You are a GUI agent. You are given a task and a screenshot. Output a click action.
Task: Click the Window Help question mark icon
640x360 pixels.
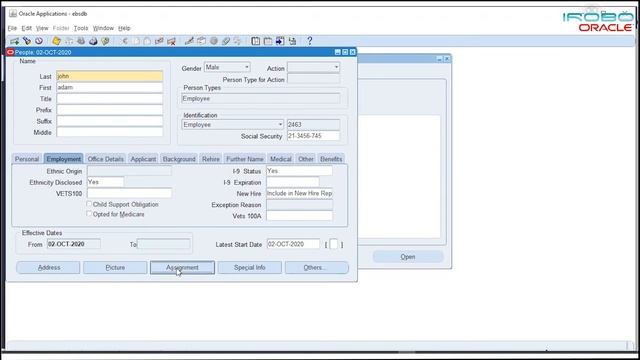click(310, 41)
